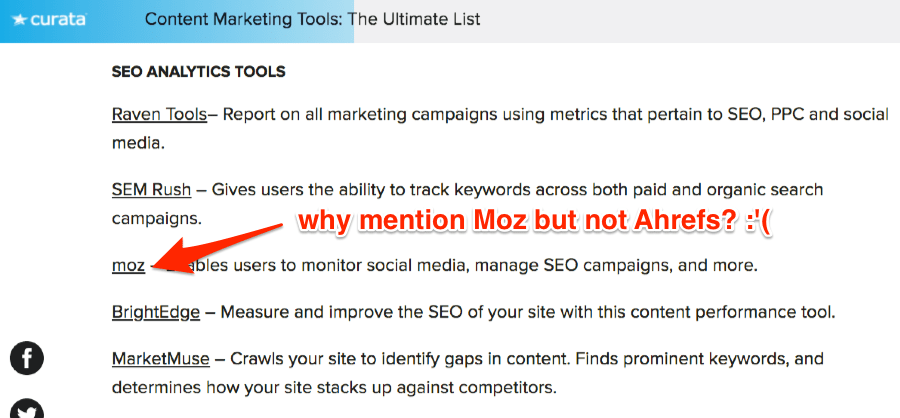
Task: Visit the BrightEdge link
Action: (156, 313)
